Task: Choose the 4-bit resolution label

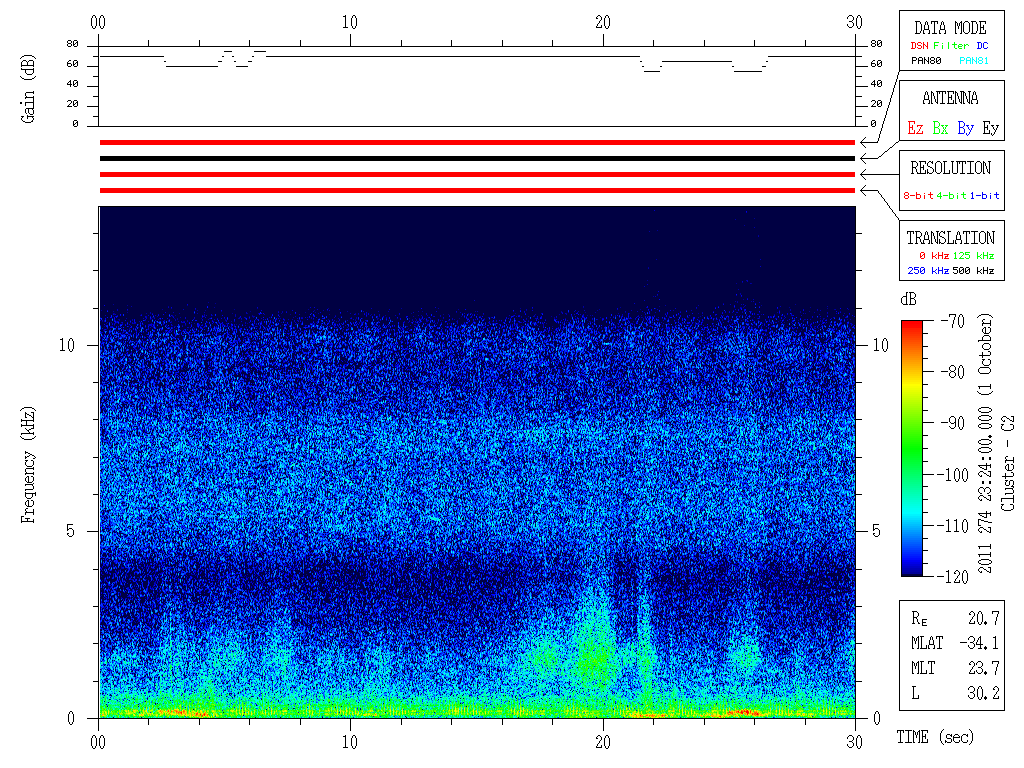Action: click(x=952, y=196)
